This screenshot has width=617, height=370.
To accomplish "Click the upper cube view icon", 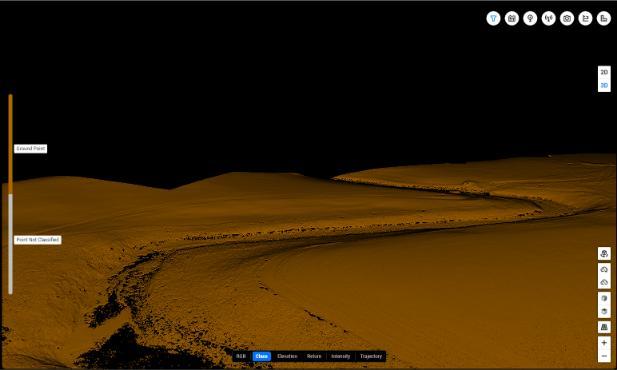I will tap(604, 298).
